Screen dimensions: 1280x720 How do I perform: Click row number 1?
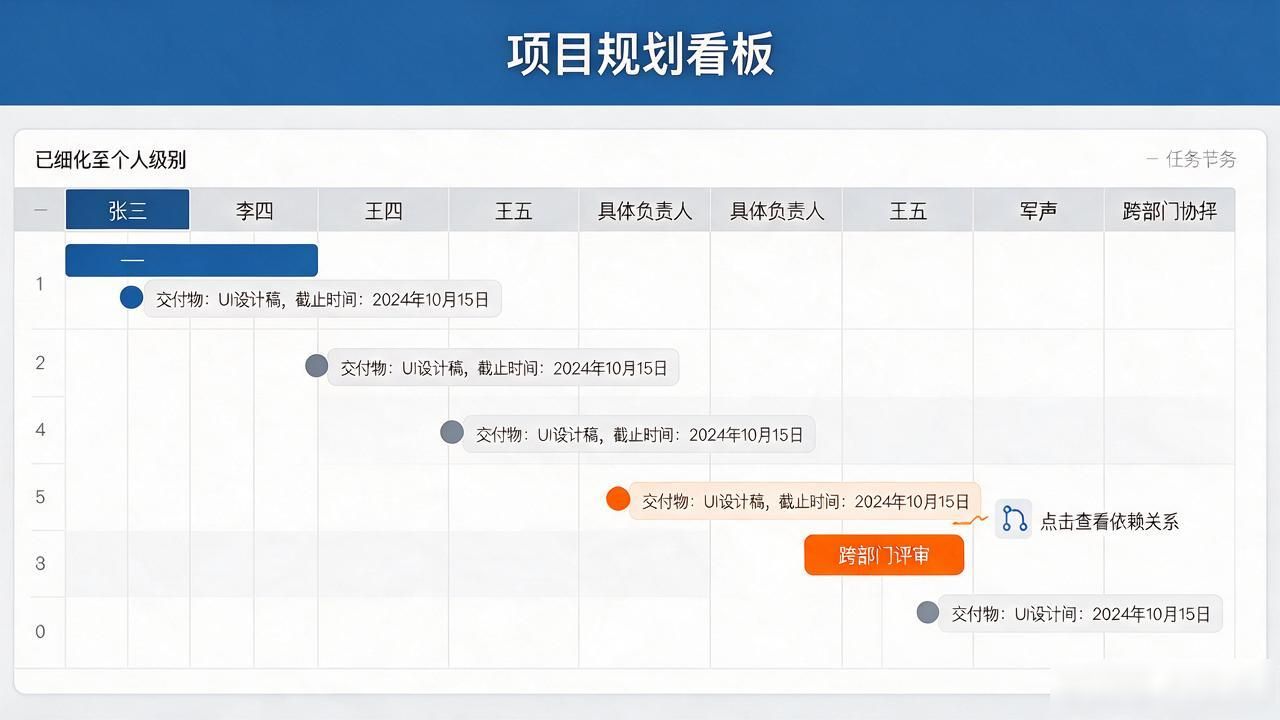click(40, 284)
